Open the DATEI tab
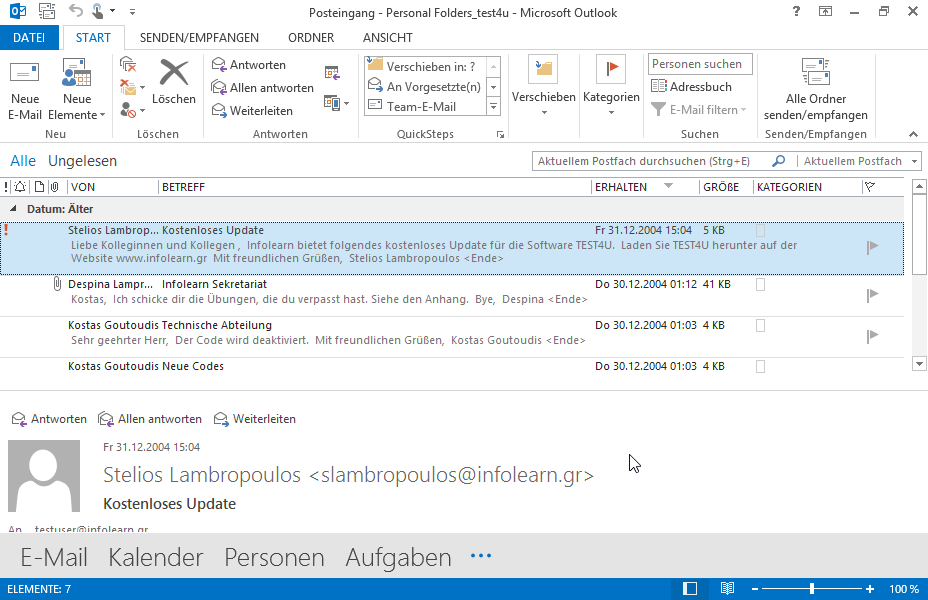Image resolution: width=928 pixels, height=600 pixels. pyautogui.click(x=29, y=37)
